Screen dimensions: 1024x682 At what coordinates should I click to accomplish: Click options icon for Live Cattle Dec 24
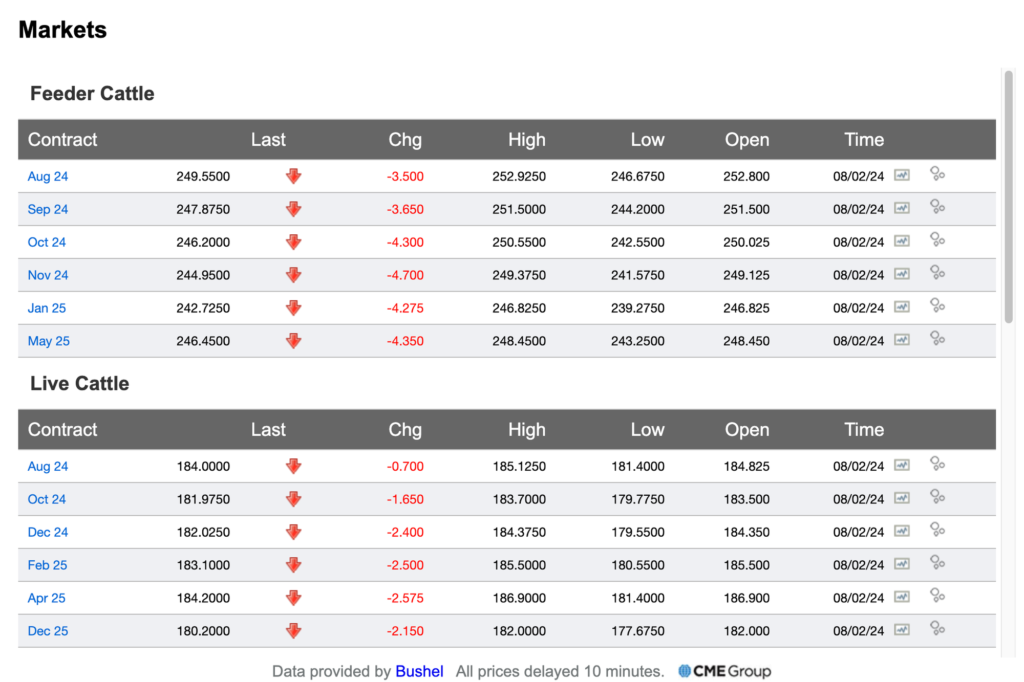point(937,530)
